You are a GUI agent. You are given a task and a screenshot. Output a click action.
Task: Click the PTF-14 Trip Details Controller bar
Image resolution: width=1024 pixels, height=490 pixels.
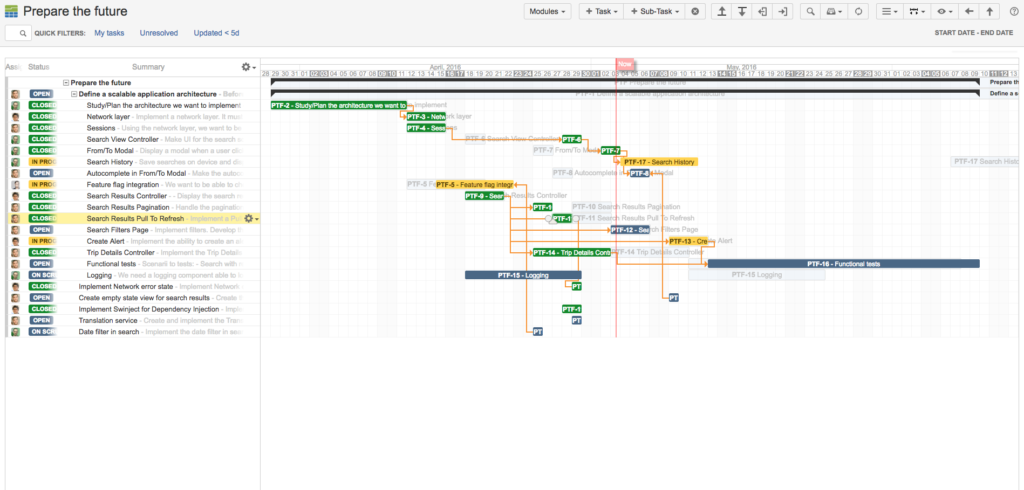click(571, 252)
